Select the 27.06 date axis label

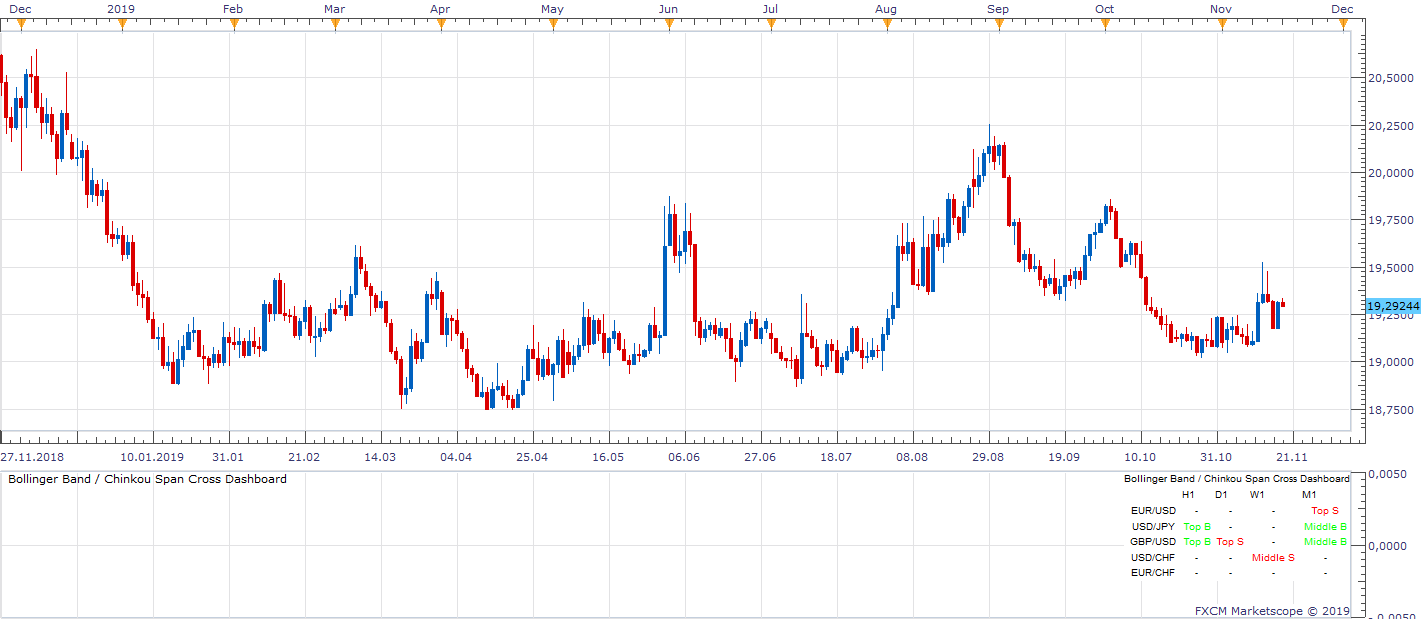tap(760, 456)
